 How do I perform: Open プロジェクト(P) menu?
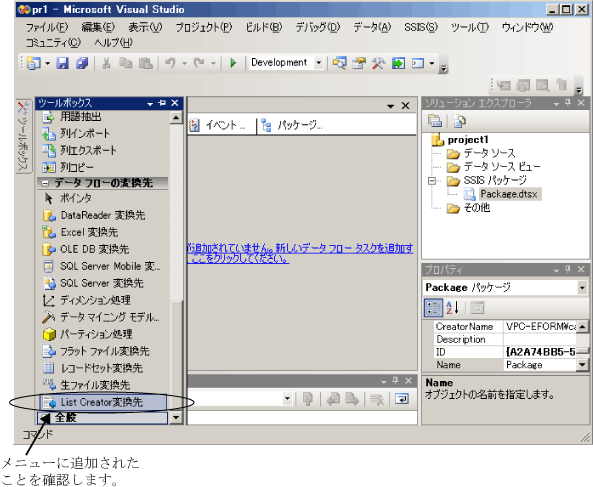click(x=203, y=27)
